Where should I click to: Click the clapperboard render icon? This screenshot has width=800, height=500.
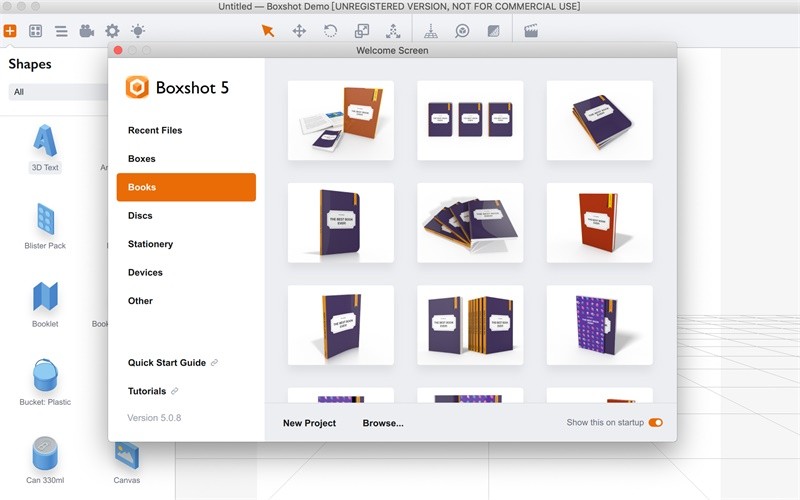click(531, 31)
